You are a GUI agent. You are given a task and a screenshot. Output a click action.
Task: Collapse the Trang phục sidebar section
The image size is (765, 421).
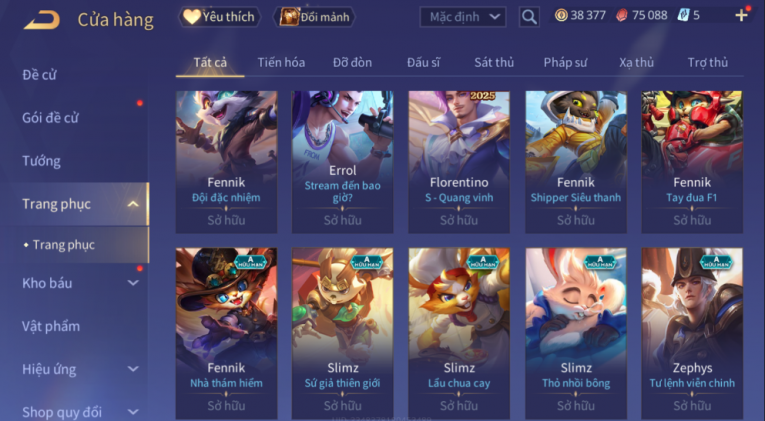point(133,204)
